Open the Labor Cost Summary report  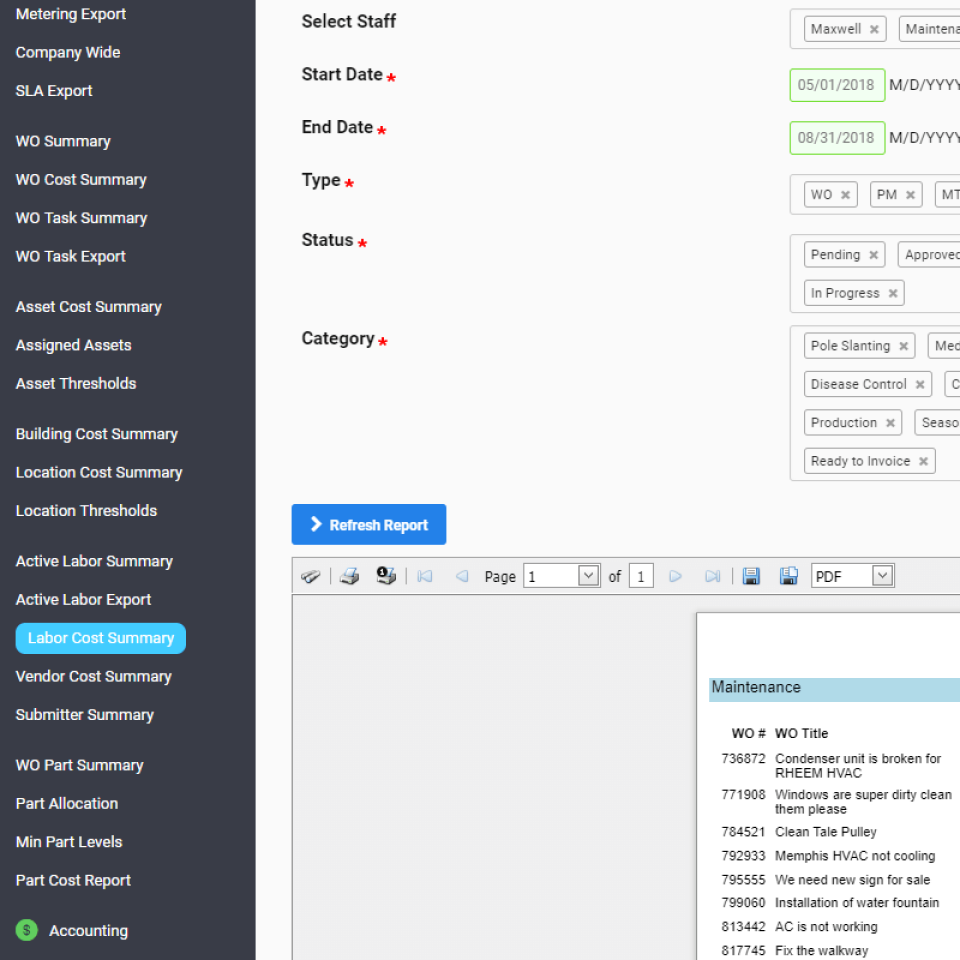pos(100,638)
